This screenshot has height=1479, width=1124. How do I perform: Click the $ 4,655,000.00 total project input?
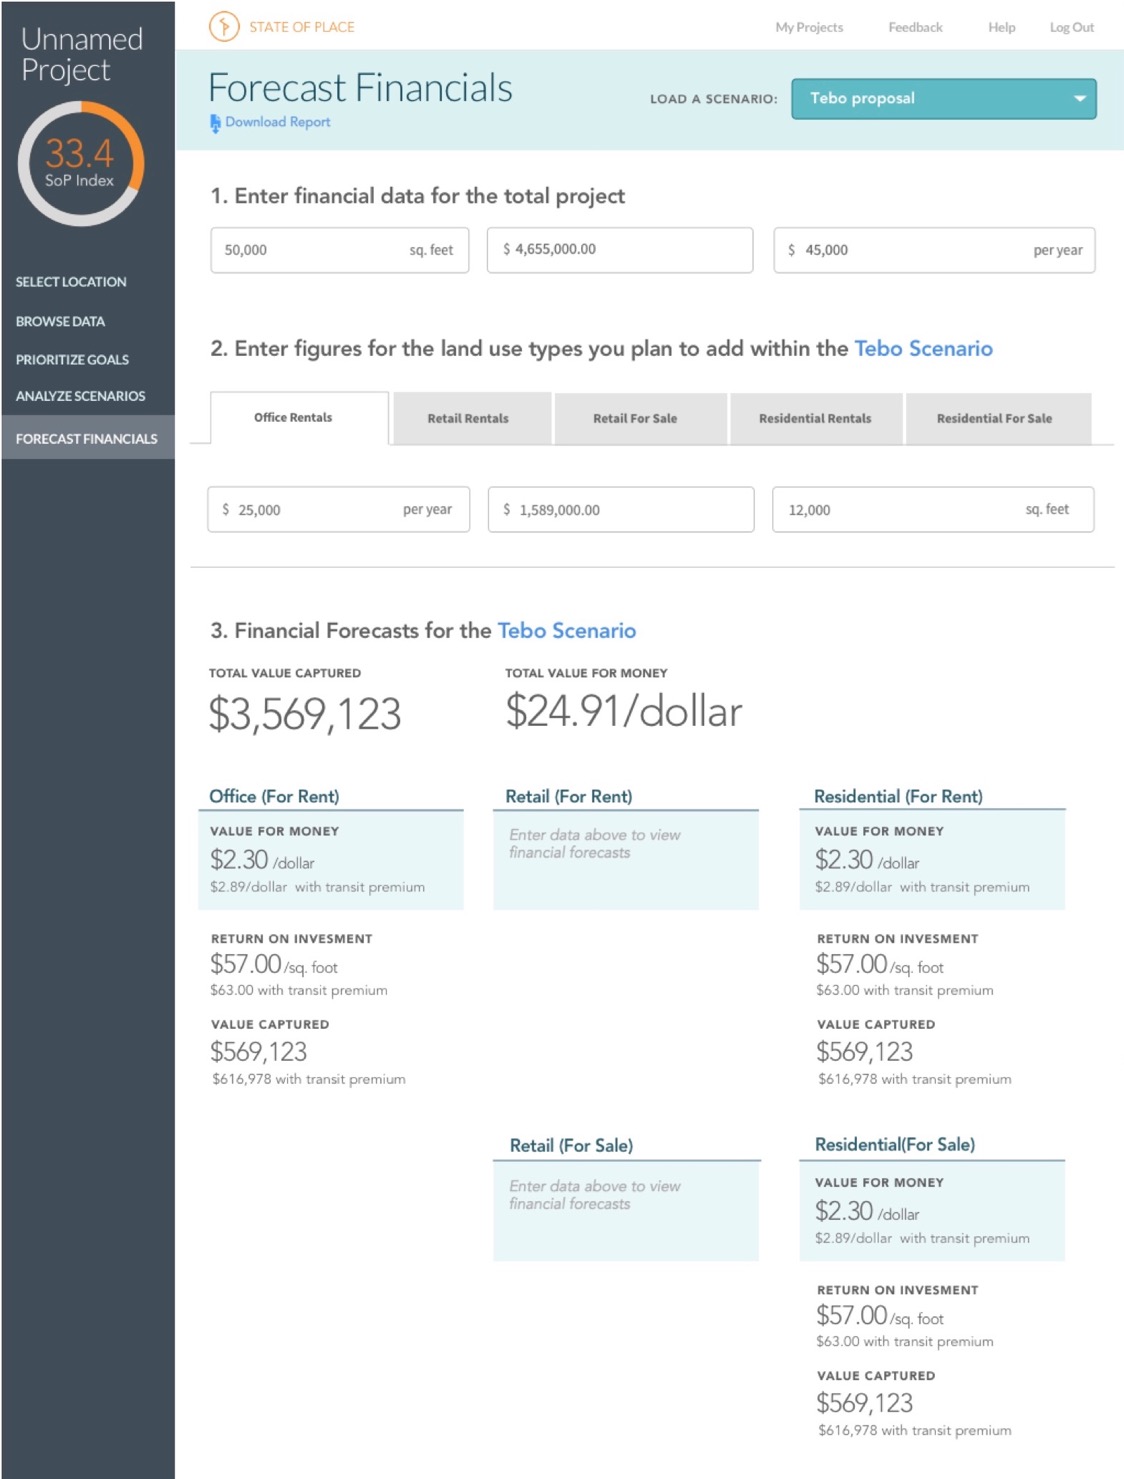coord(620,250)
